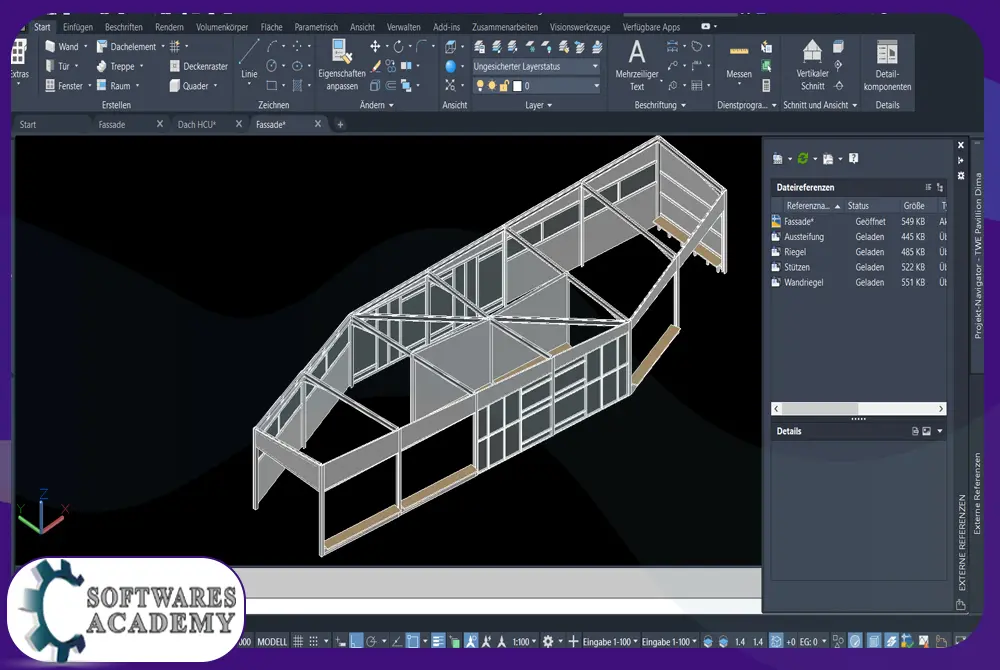The width and height of the screenshot is (1000, 670).
Task: Toggle grid display in status bar
Action: tap(298, 641)
